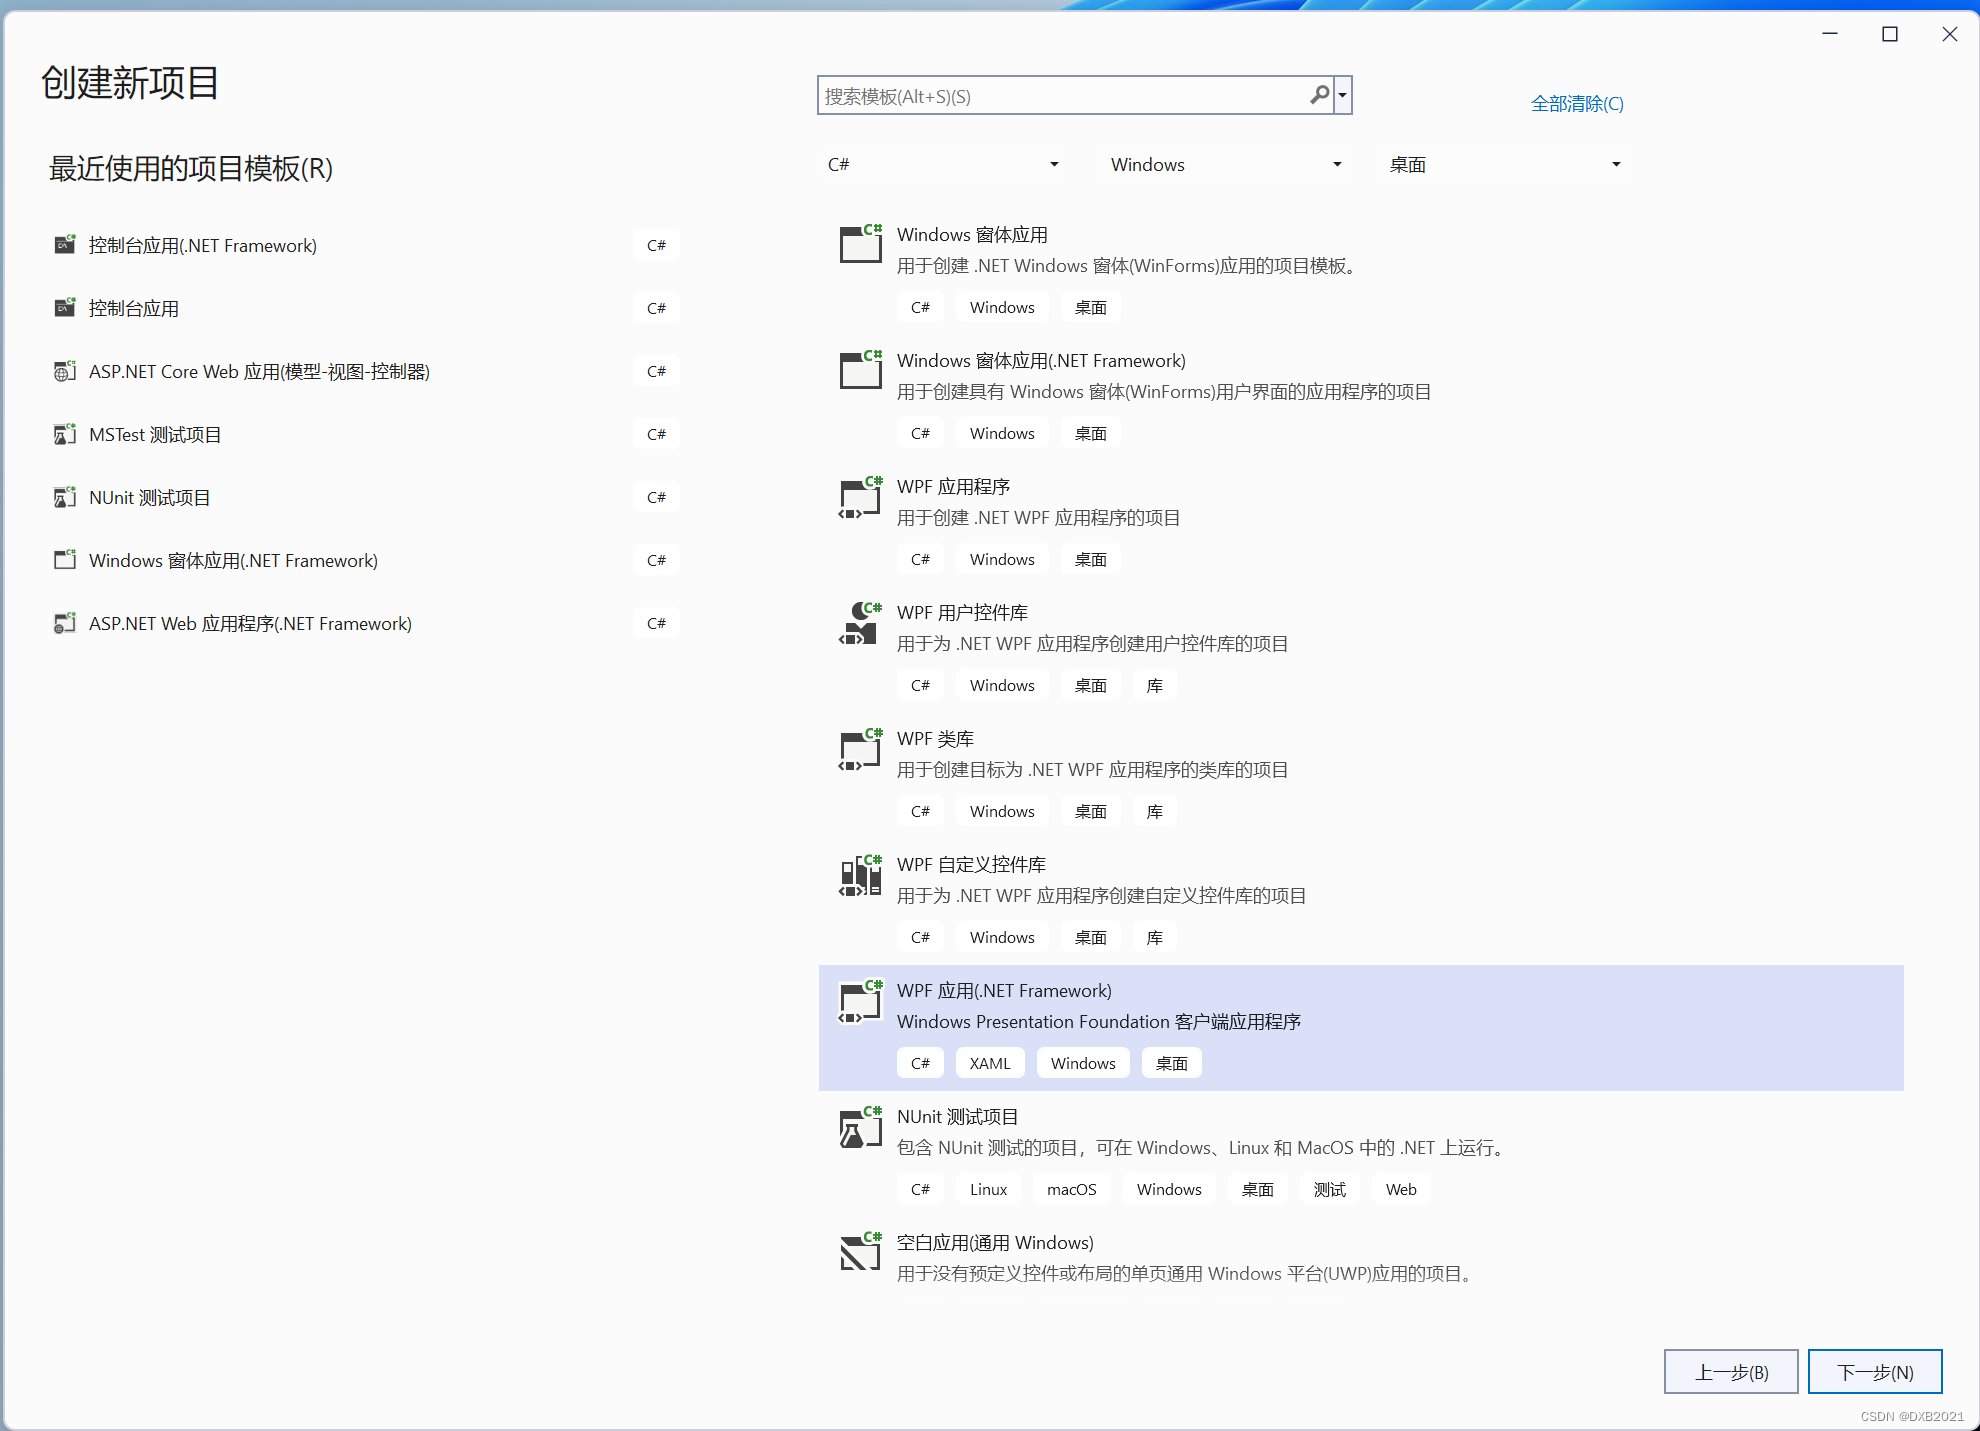This screenshot has height=1431, width=1980.
Task: Choose Windows 窗体应用(.NET Framework) template title
Action: point(1041,360)
